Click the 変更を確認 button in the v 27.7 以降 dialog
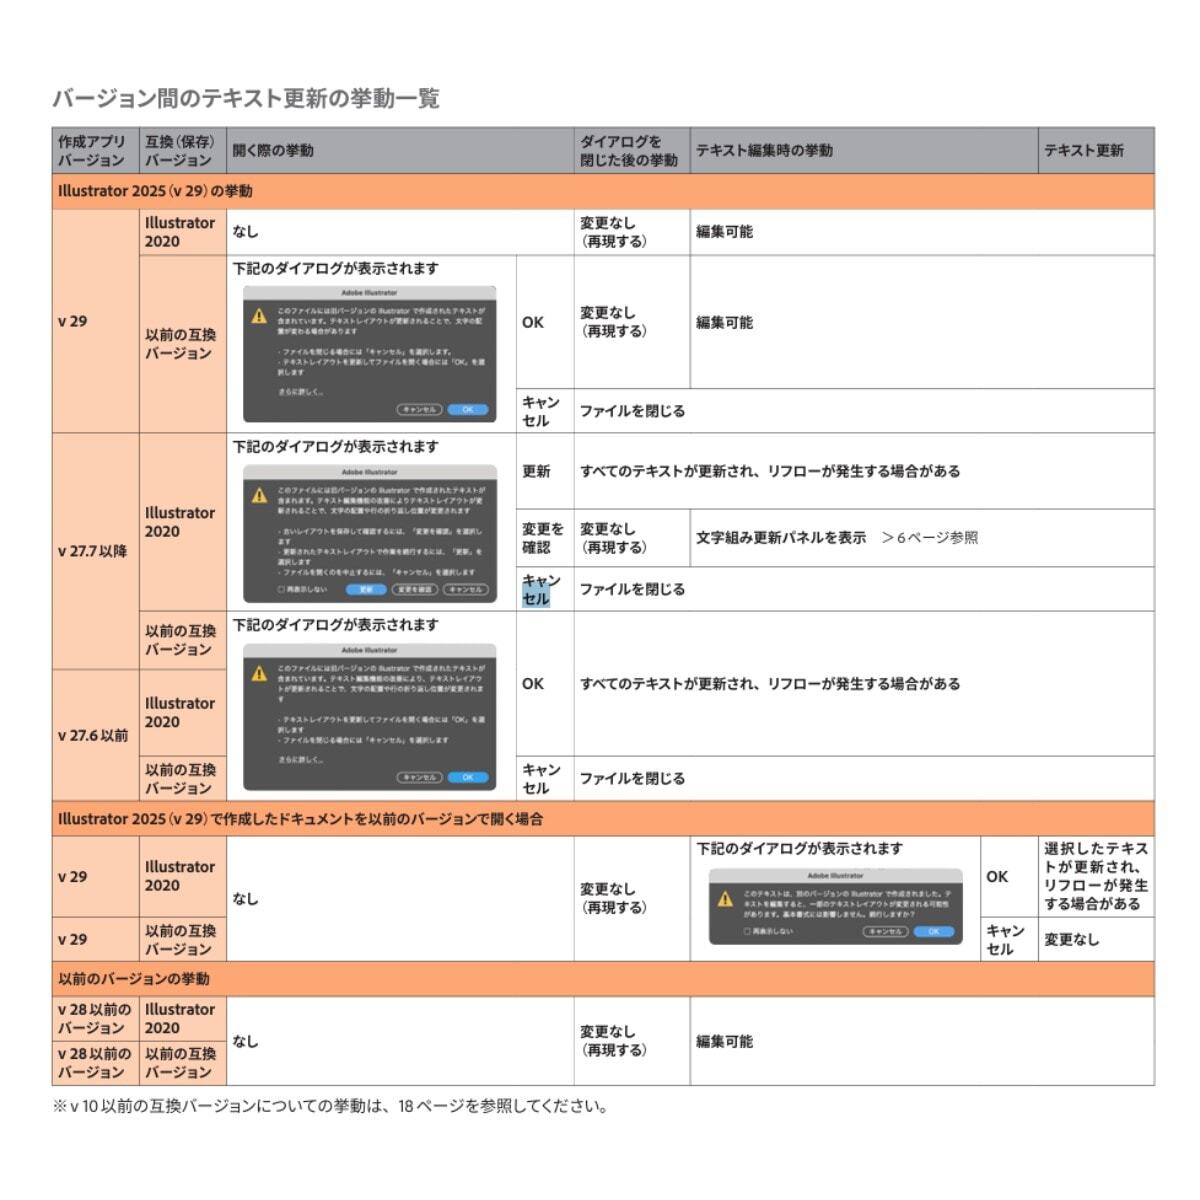 413,590
